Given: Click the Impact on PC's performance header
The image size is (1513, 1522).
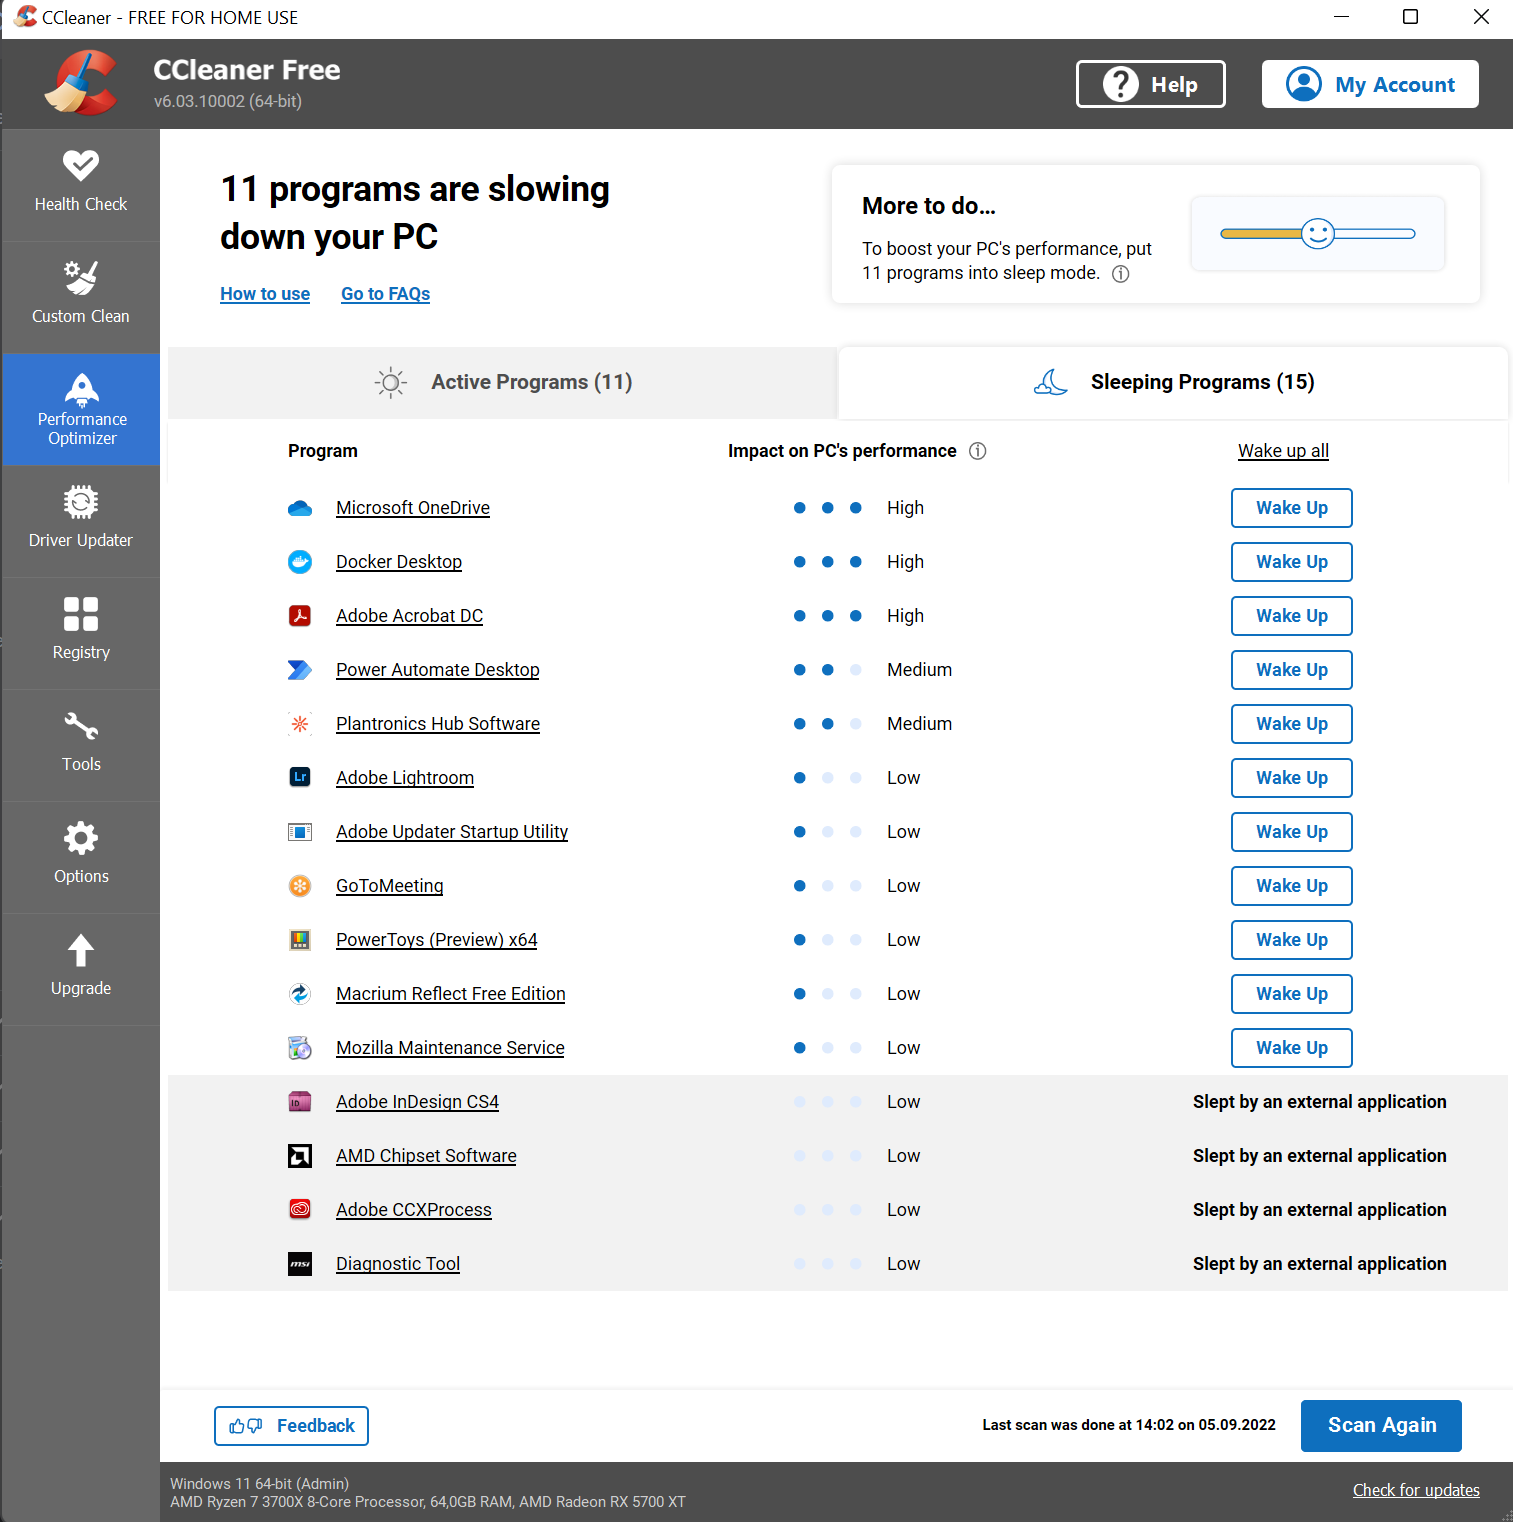Looking at the screenshot, I should (842, 451).
